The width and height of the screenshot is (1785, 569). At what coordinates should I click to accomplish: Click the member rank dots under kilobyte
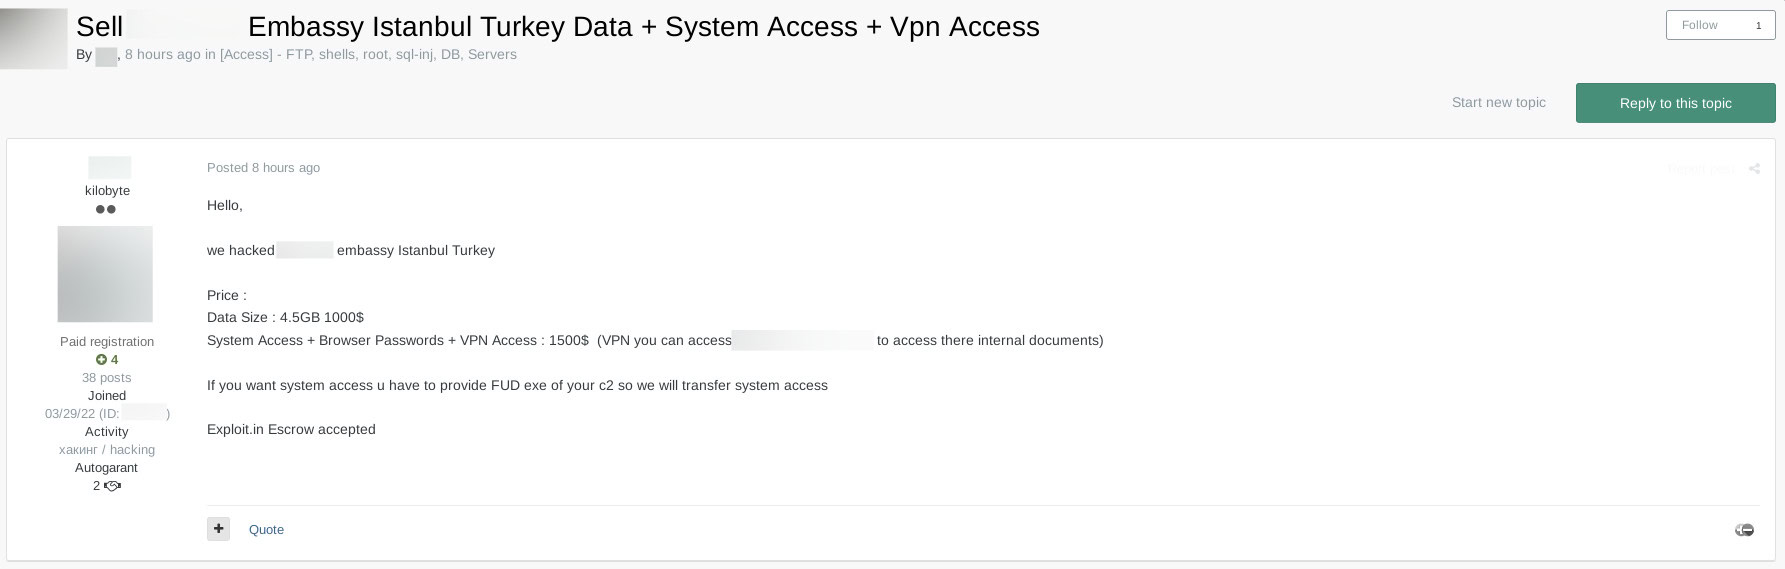pyautogui.click(x=106, y=209)
